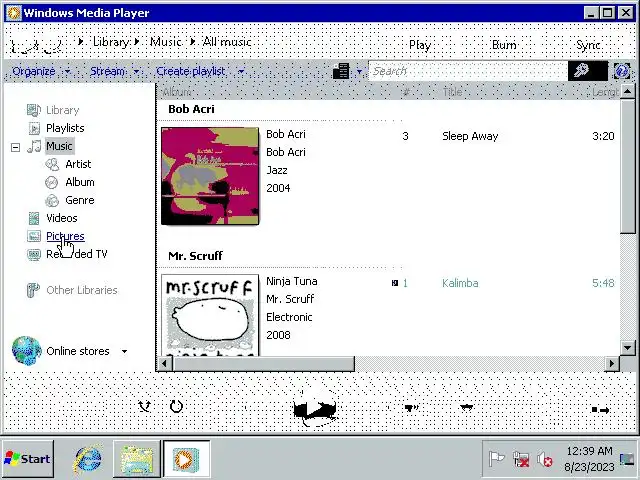Open the Recorded TV icon
The image size is (640, 480).
point(34,254)
